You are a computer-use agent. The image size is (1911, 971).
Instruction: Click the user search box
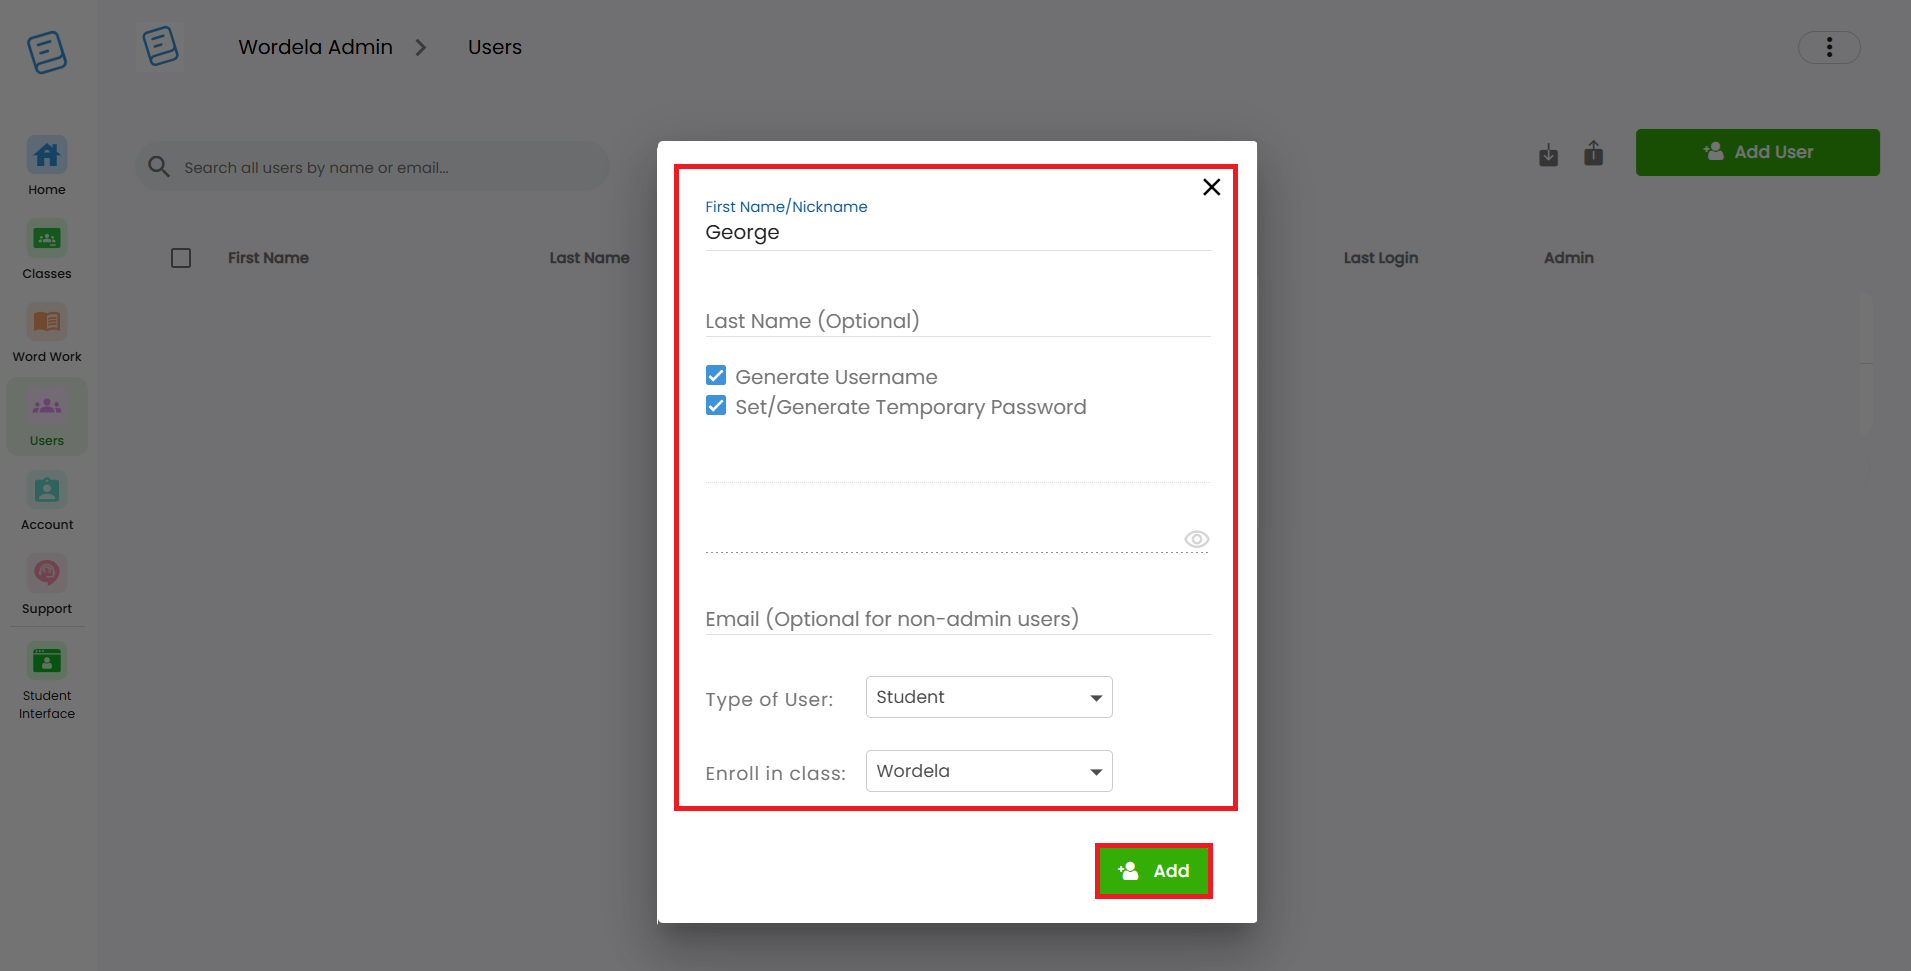click(x=372, y=167)
